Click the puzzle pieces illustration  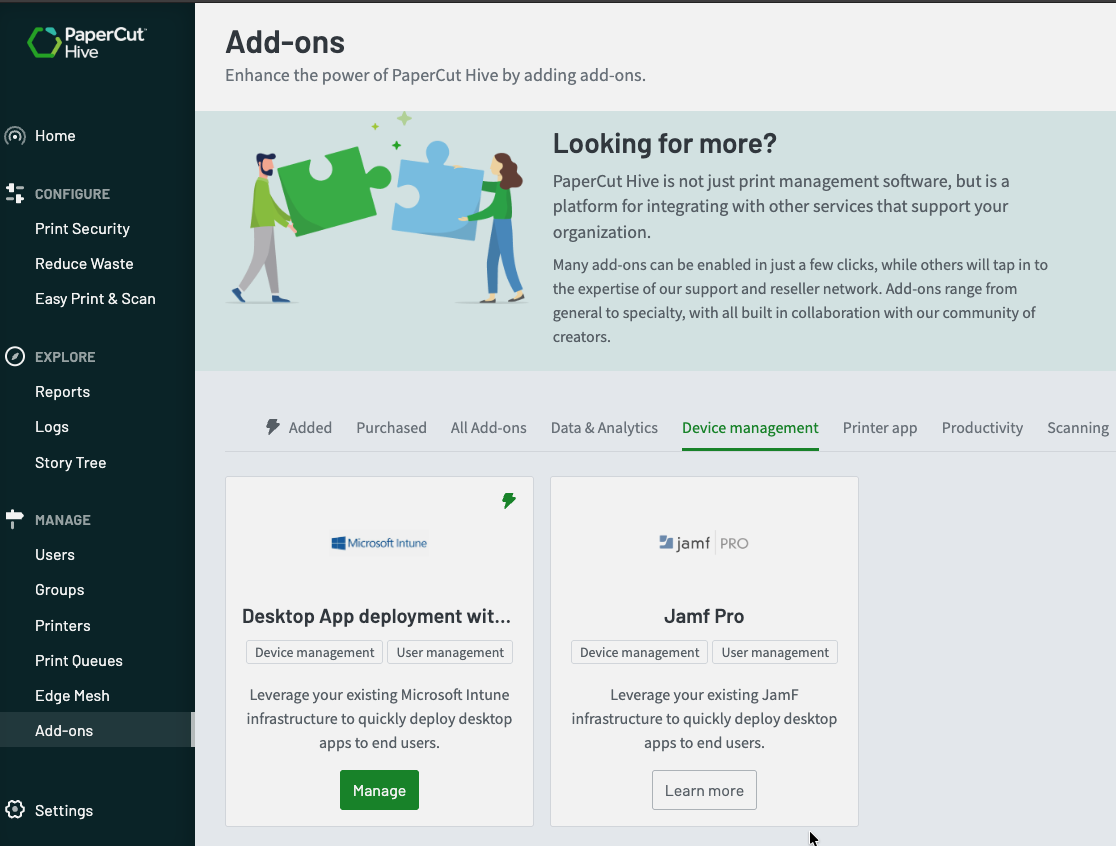coord(379,210)
